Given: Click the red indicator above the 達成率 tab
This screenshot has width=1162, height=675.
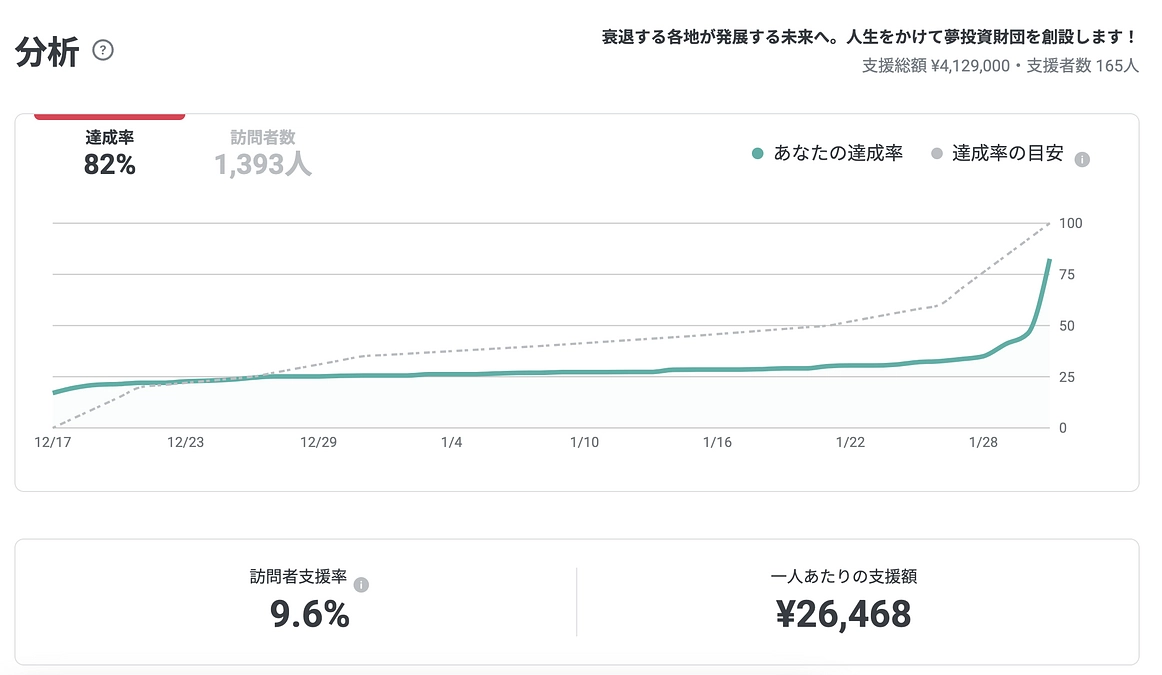Looking at the screenshot, I should click(109, 116).
